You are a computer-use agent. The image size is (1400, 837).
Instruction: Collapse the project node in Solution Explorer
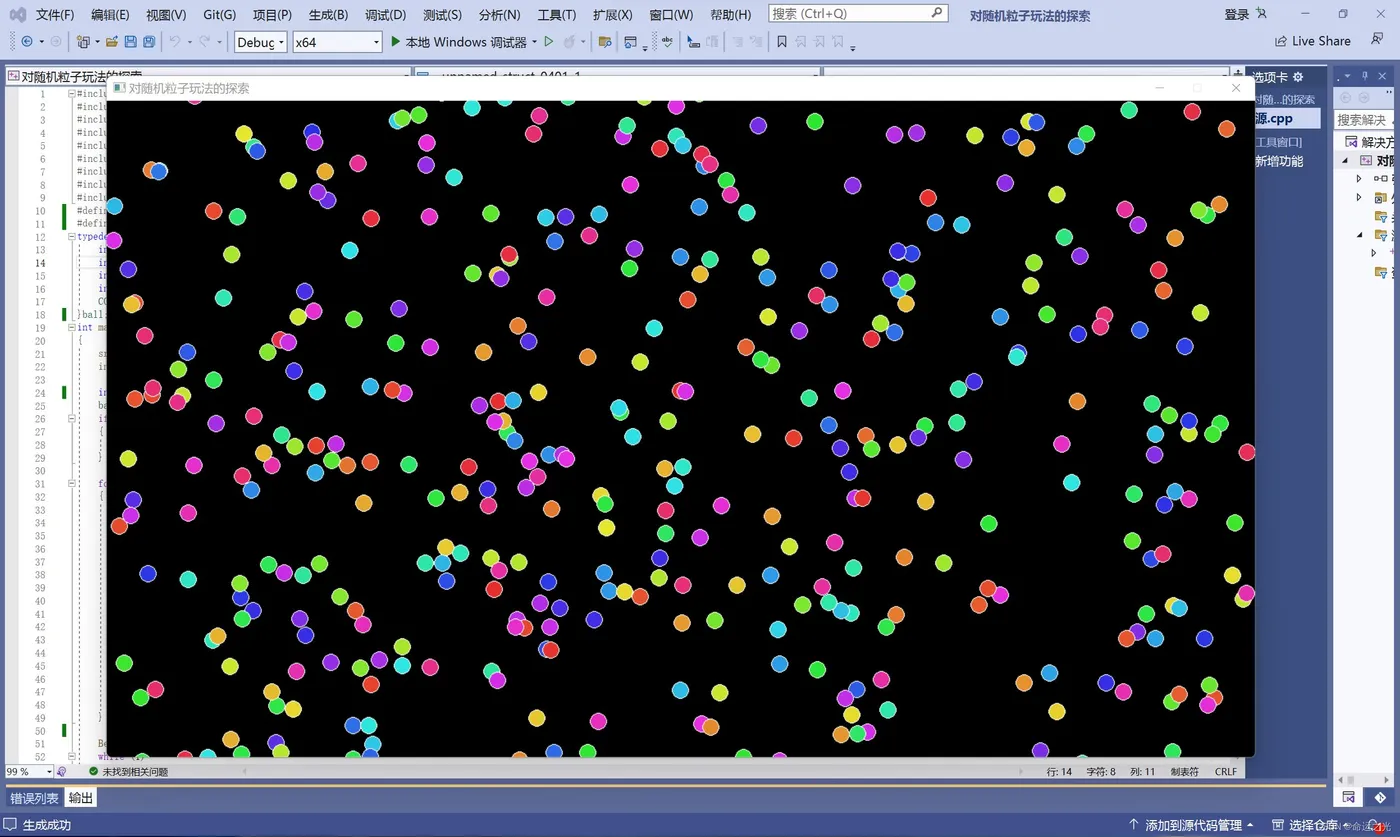[x=1345, y=160]
